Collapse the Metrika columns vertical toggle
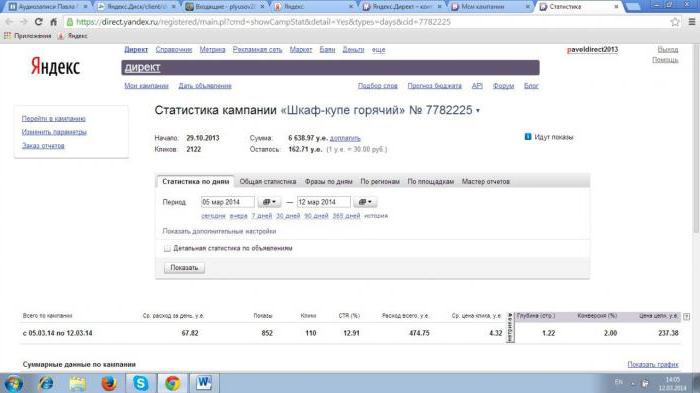The image size is (700, 393). pos(510,327)
